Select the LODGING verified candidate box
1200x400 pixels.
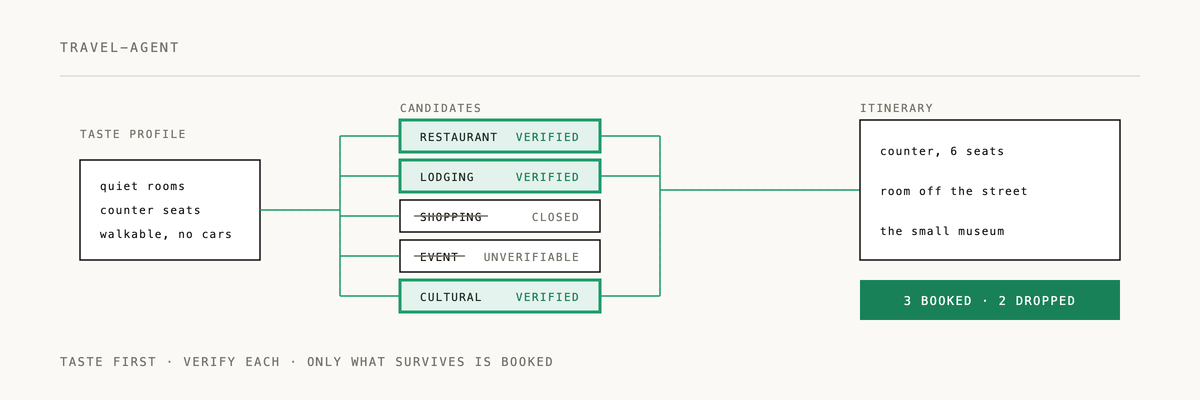500,176
